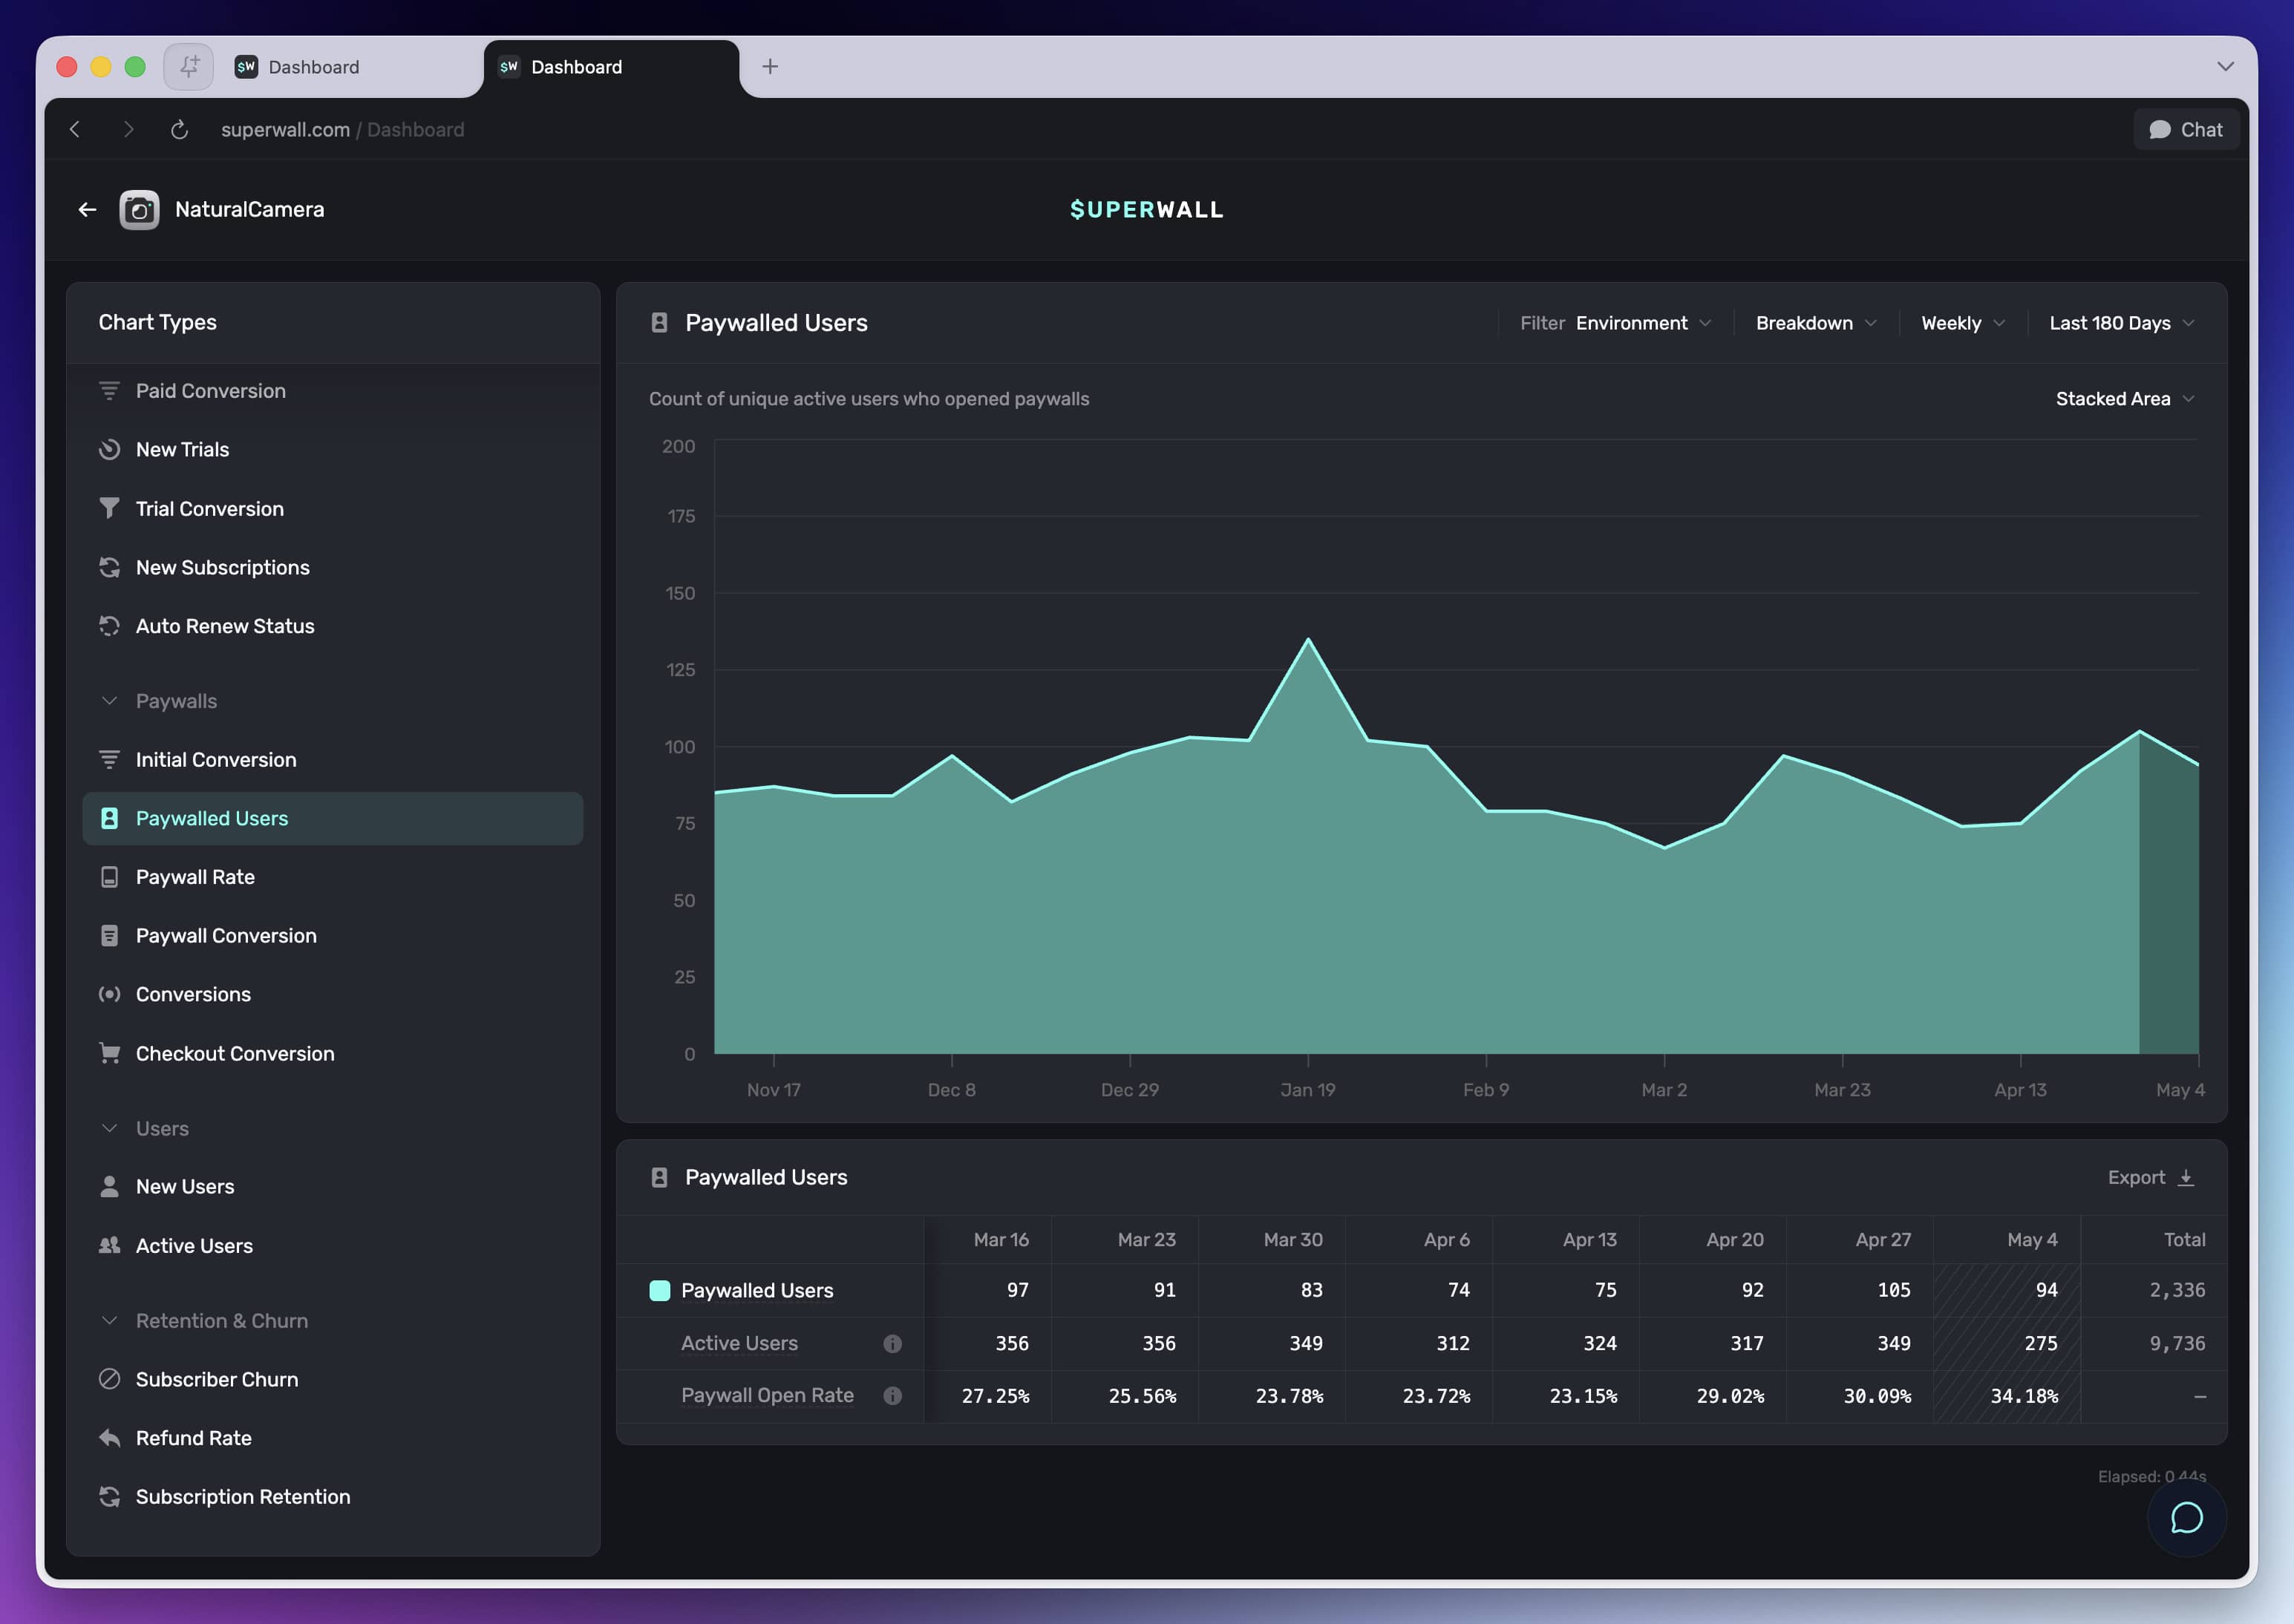
Task: Click the Chart Types heading
Action: pyautogui.click(x=158, y=323)
